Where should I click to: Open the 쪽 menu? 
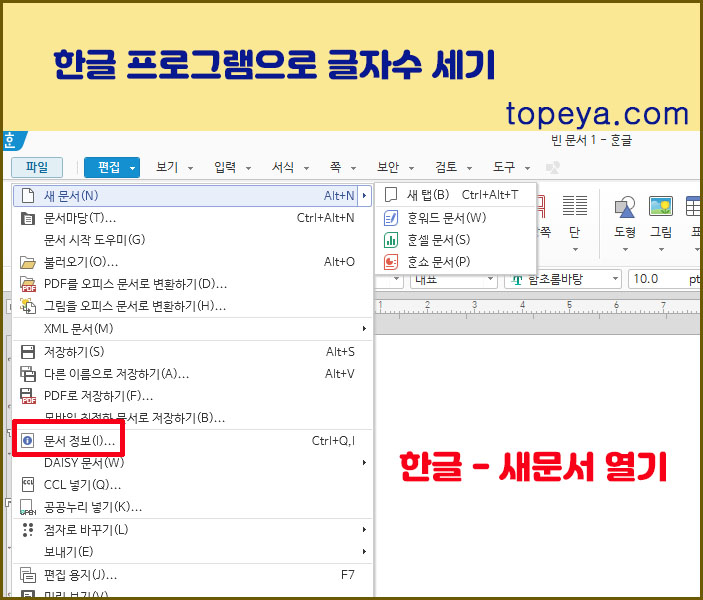coord(335,168)
